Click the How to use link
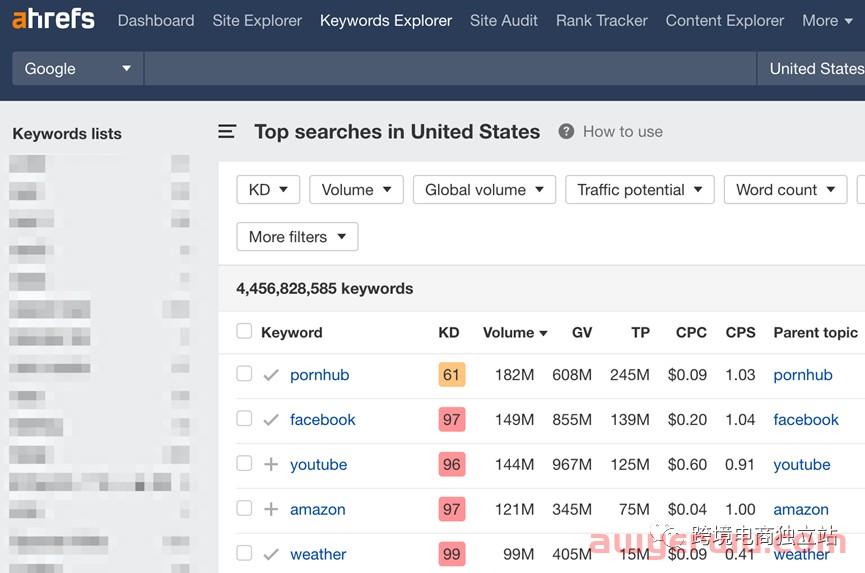Viewport: 865px width, 573px height. (623, 131)
